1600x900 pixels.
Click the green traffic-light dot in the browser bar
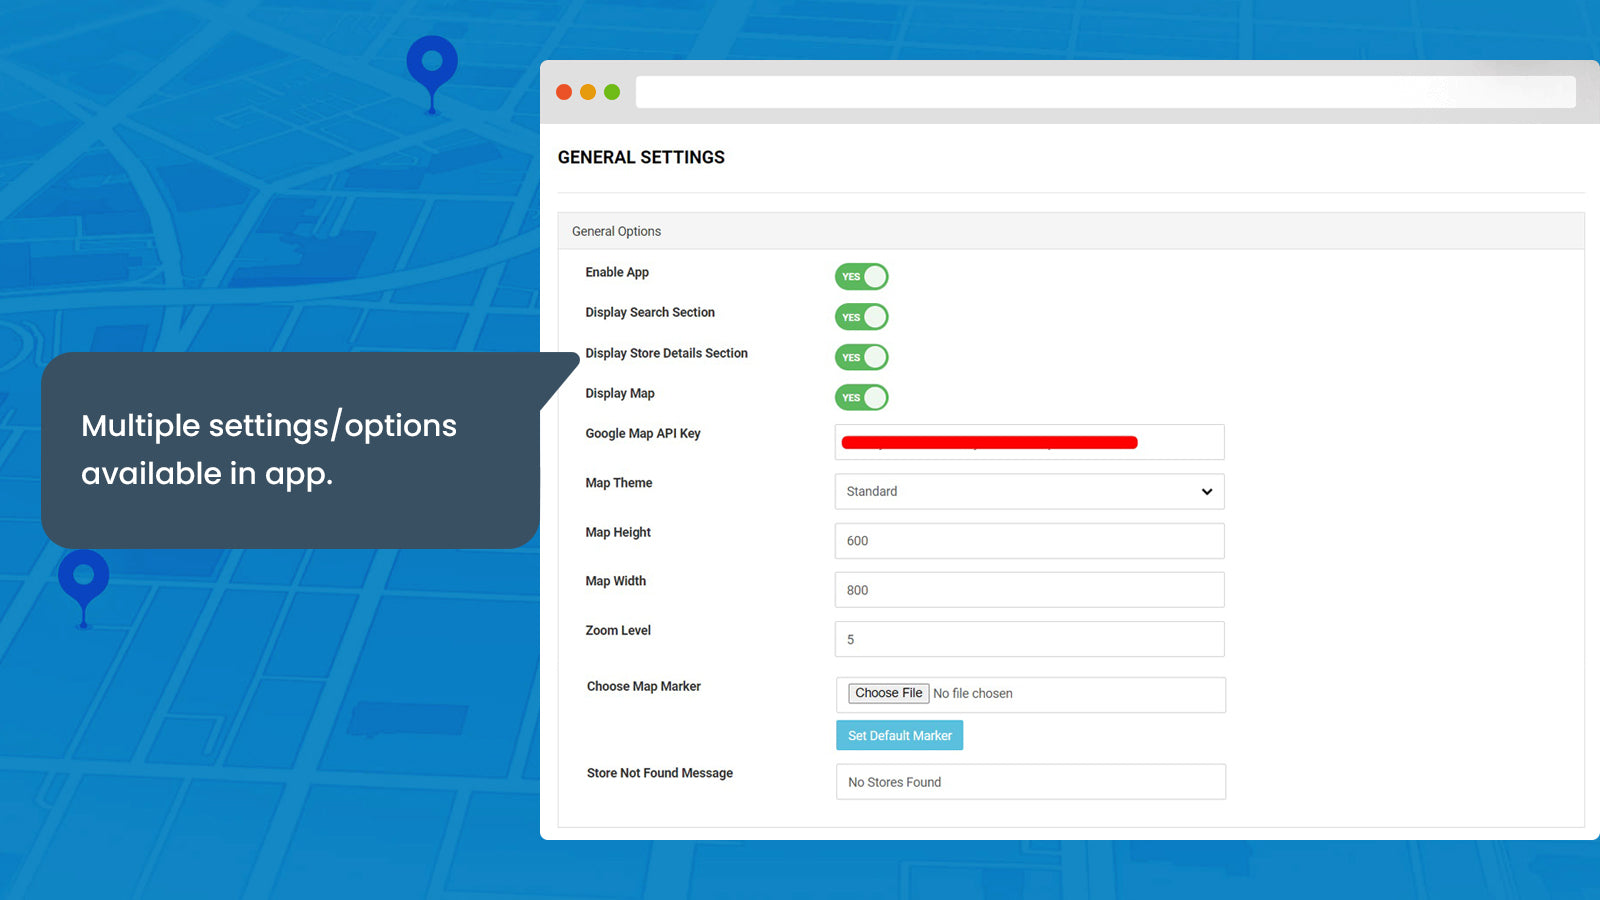611,91
